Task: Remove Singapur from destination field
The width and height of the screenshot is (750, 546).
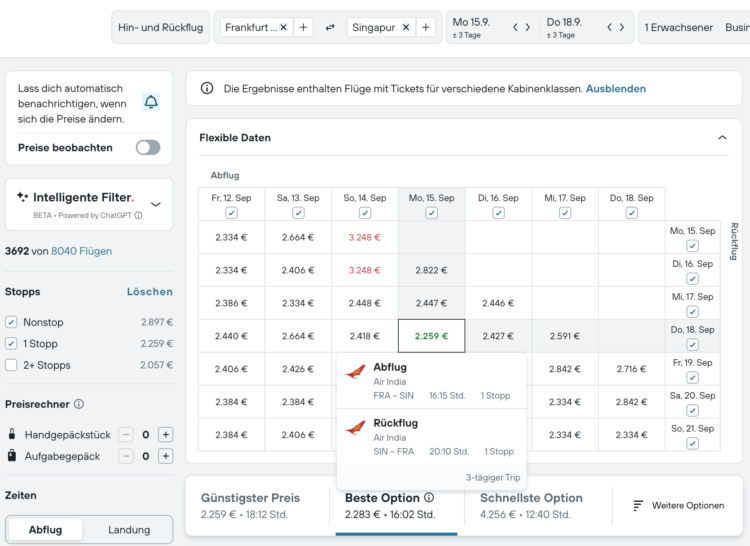Action: click(406, 28)
